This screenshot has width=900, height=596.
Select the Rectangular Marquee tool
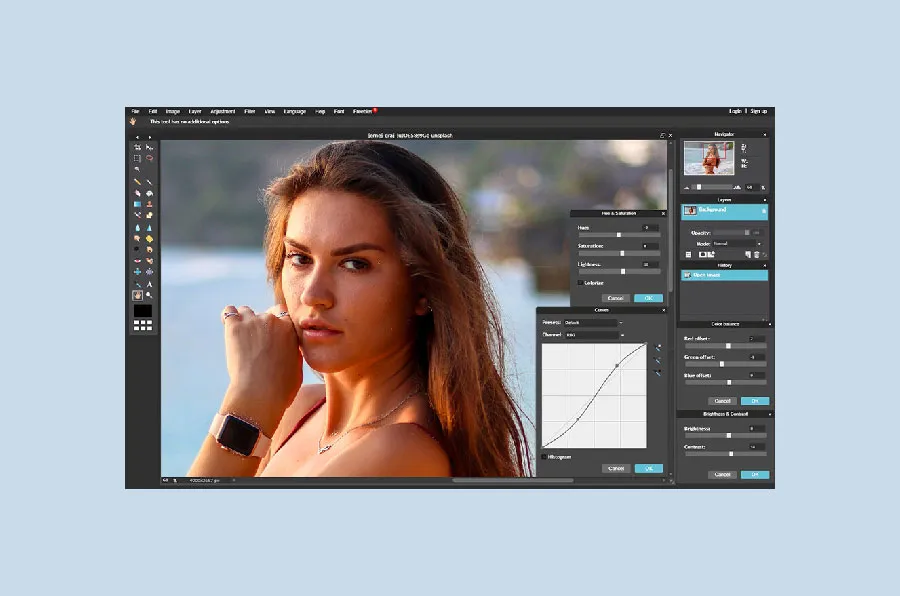point(137,158)
